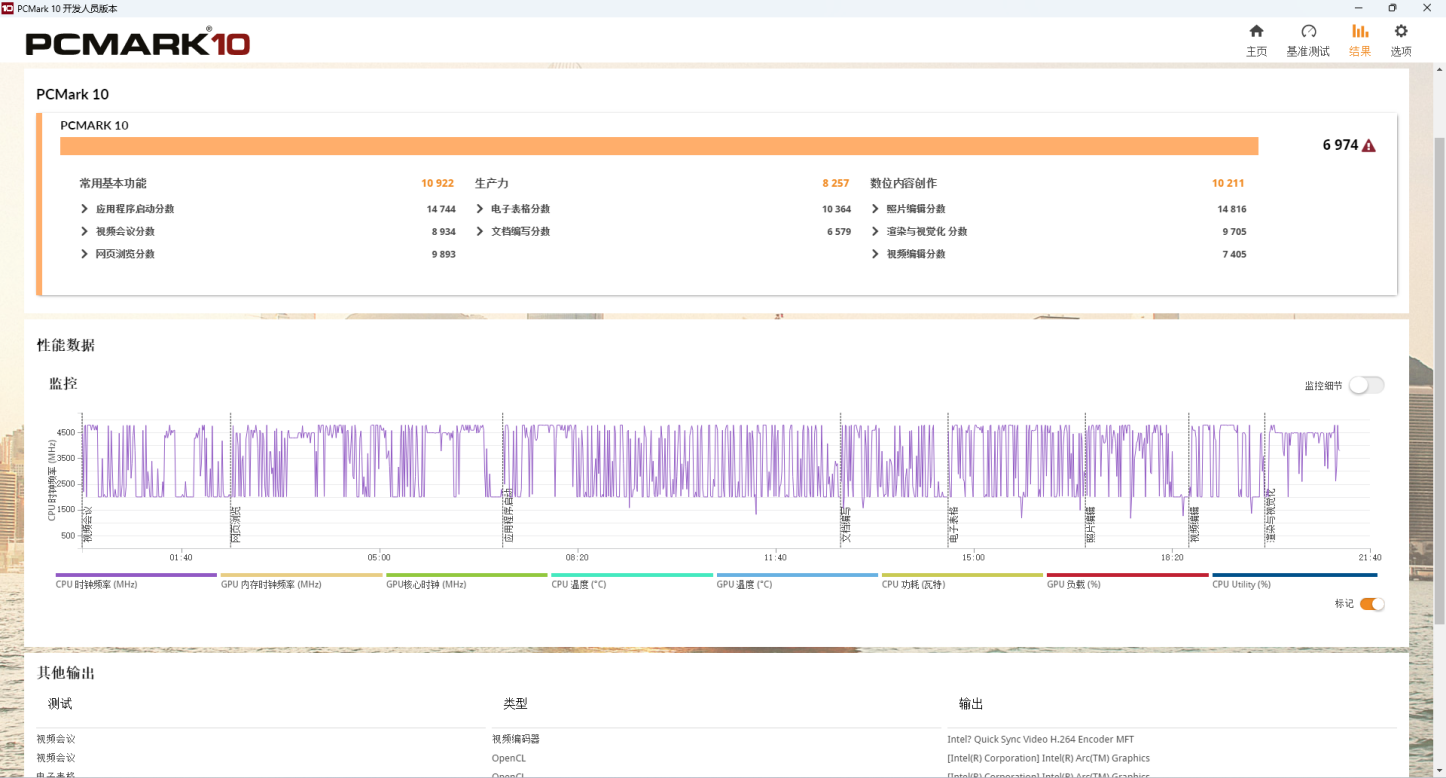Open the 主页 home icon

pyautogui.click(x=1256, y=32)
